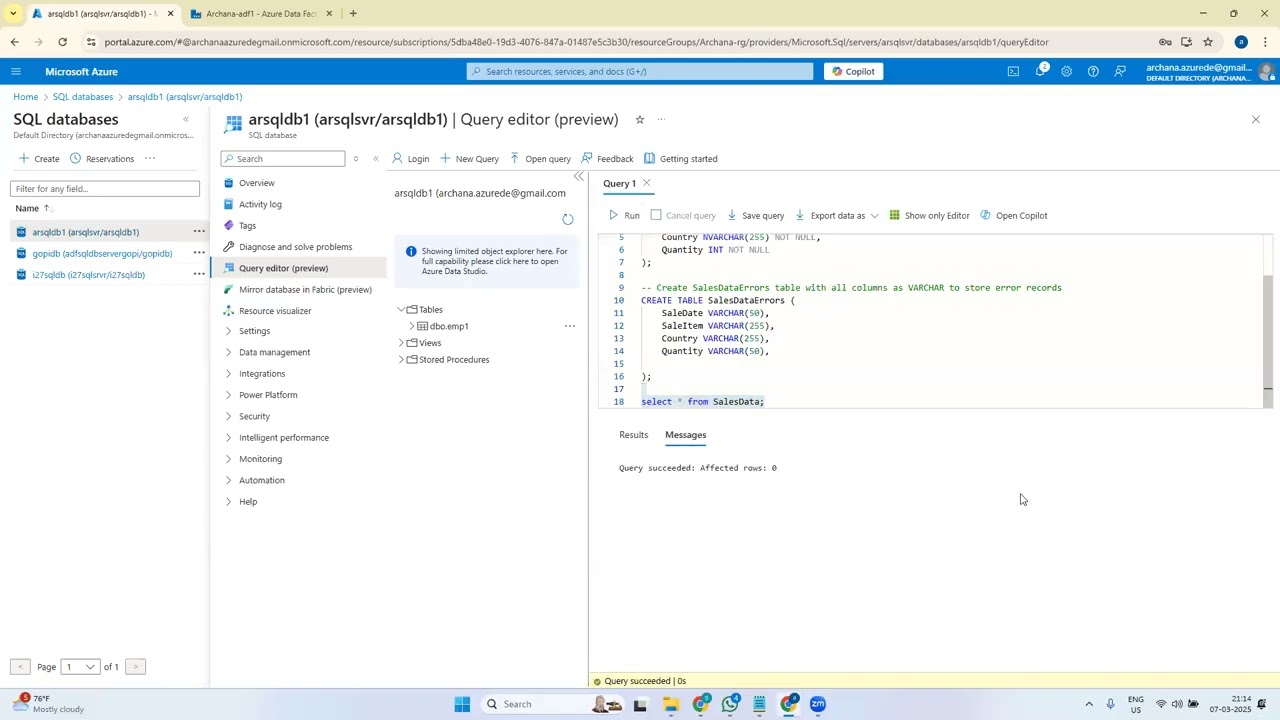Favorite this resource with the star icon
The height and width of the screenshot is (720, 1280).
[640, 119]
